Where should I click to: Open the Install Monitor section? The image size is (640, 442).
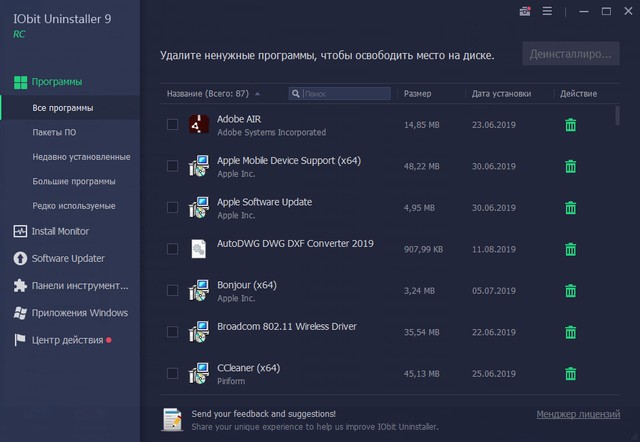pyautogui.click(x=60, y=231)
